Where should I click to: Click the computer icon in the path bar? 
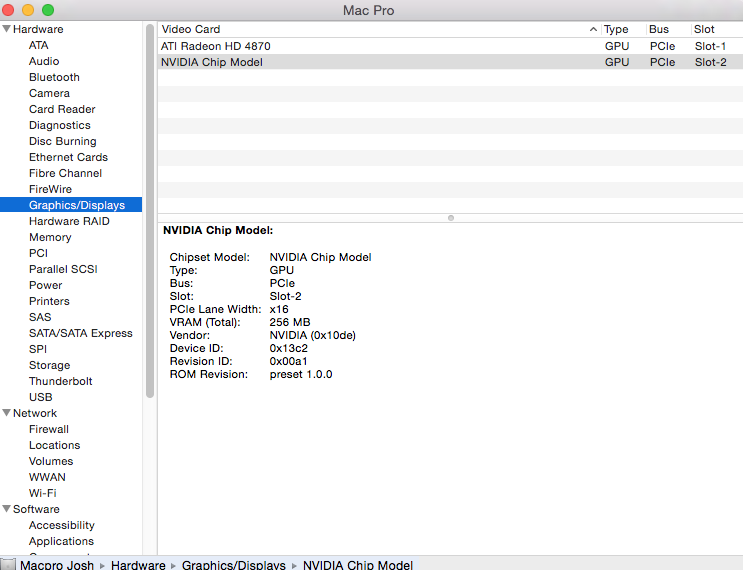coord(8,565)
